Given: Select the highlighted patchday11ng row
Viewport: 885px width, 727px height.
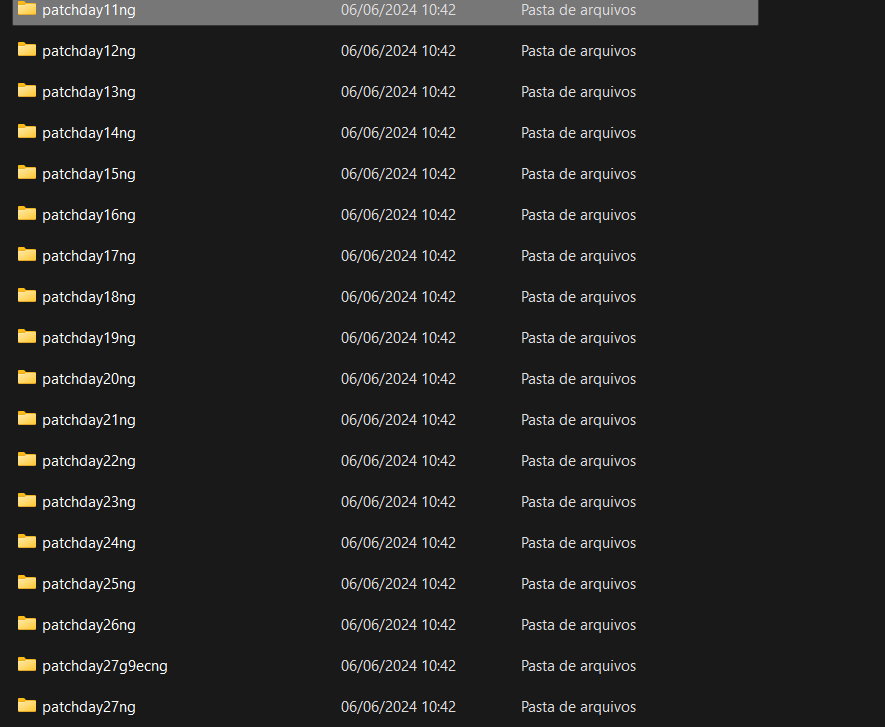Looking at the screenshot, I should 385,11.
